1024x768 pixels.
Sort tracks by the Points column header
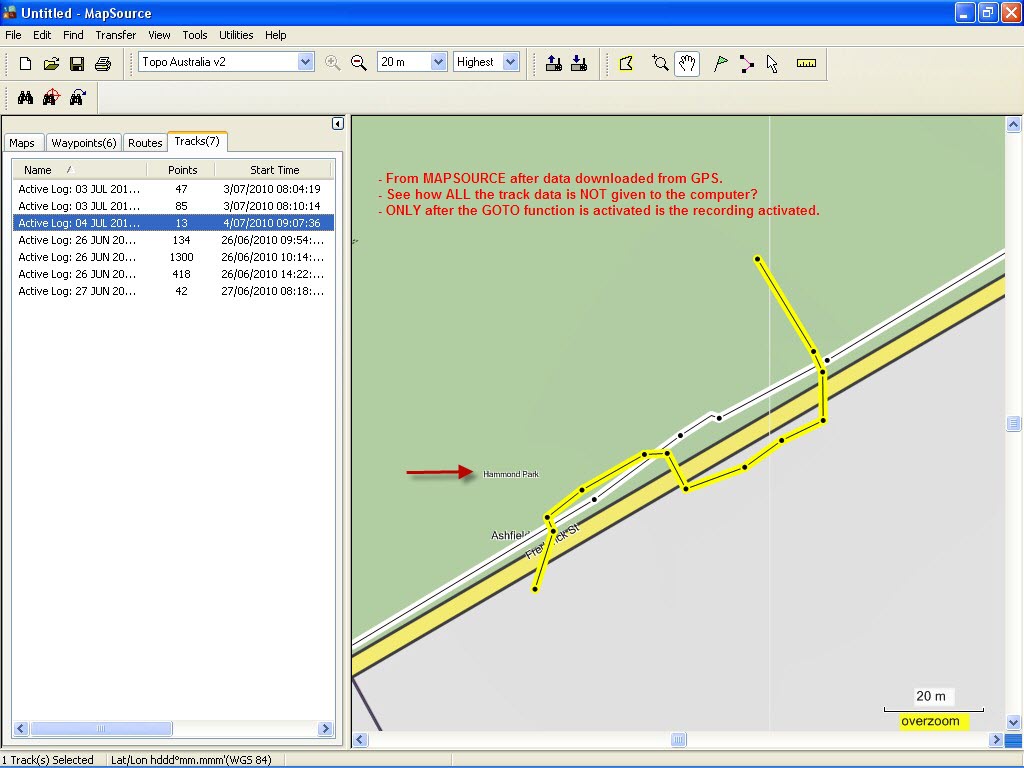[x=182, y=170]
